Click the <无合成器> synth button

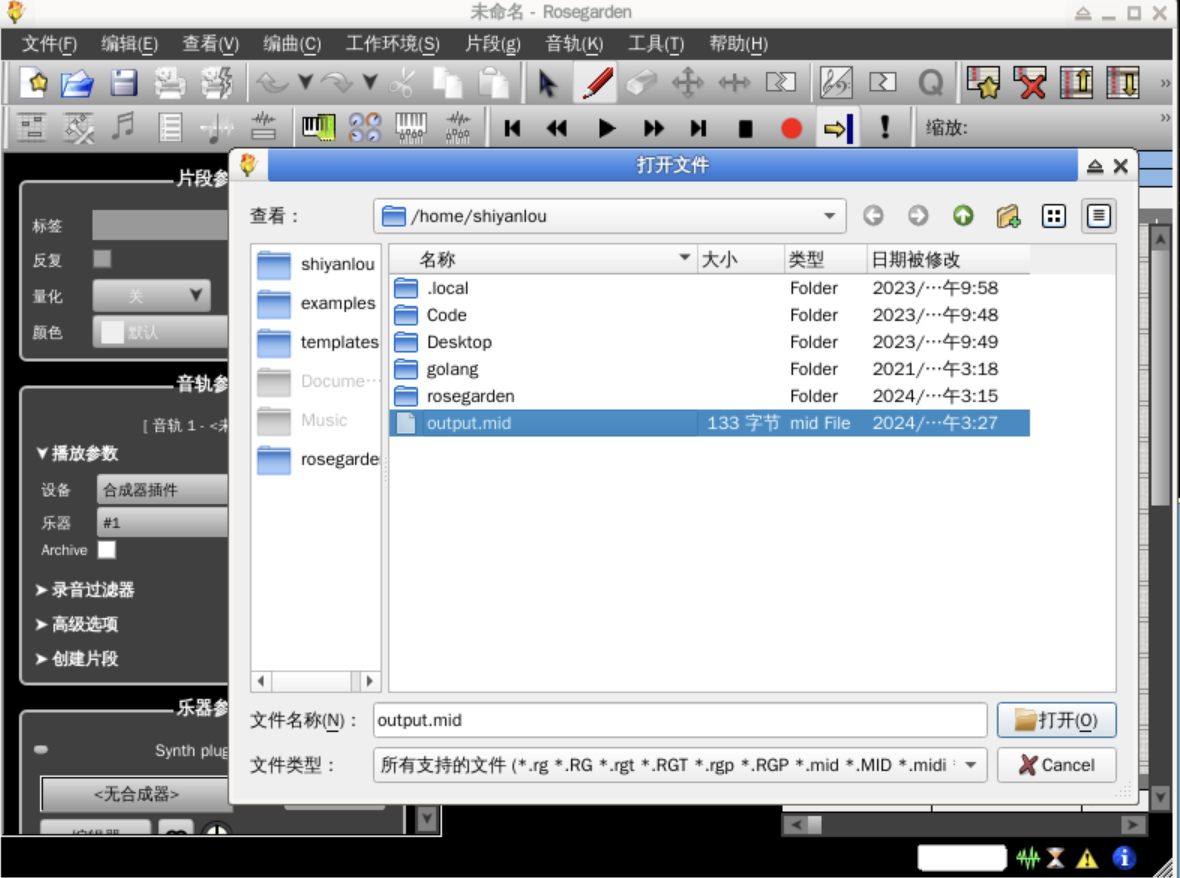(x=135, y=794)
